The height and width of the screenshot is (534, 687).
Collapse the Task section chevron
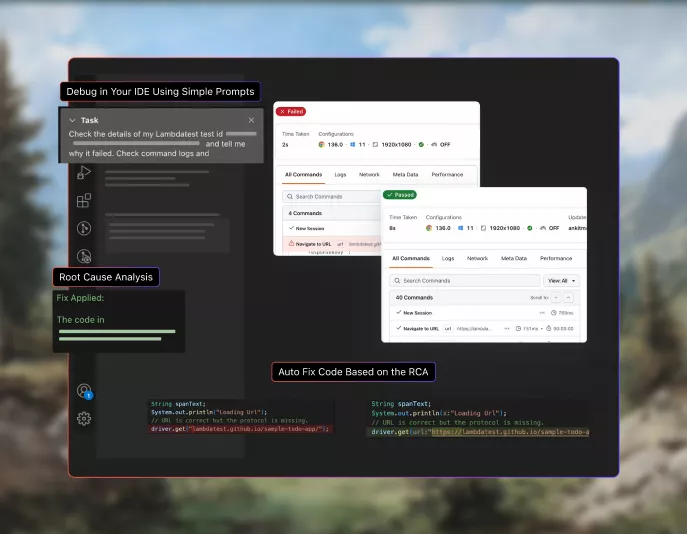tap(72, 120)
